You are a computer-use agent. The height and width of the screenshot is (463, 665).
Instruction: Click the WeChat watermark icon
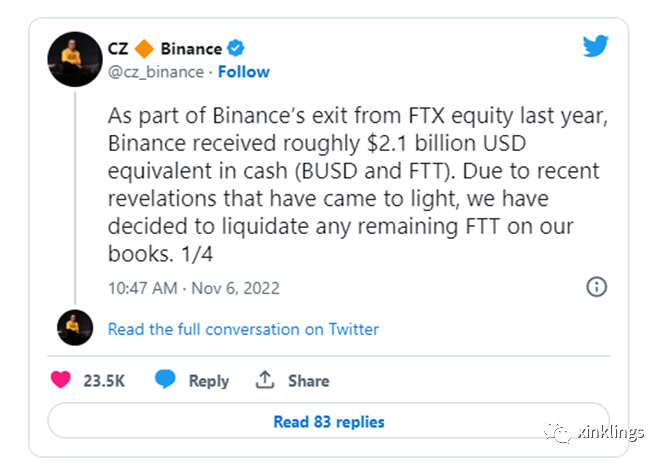(556, 431)
